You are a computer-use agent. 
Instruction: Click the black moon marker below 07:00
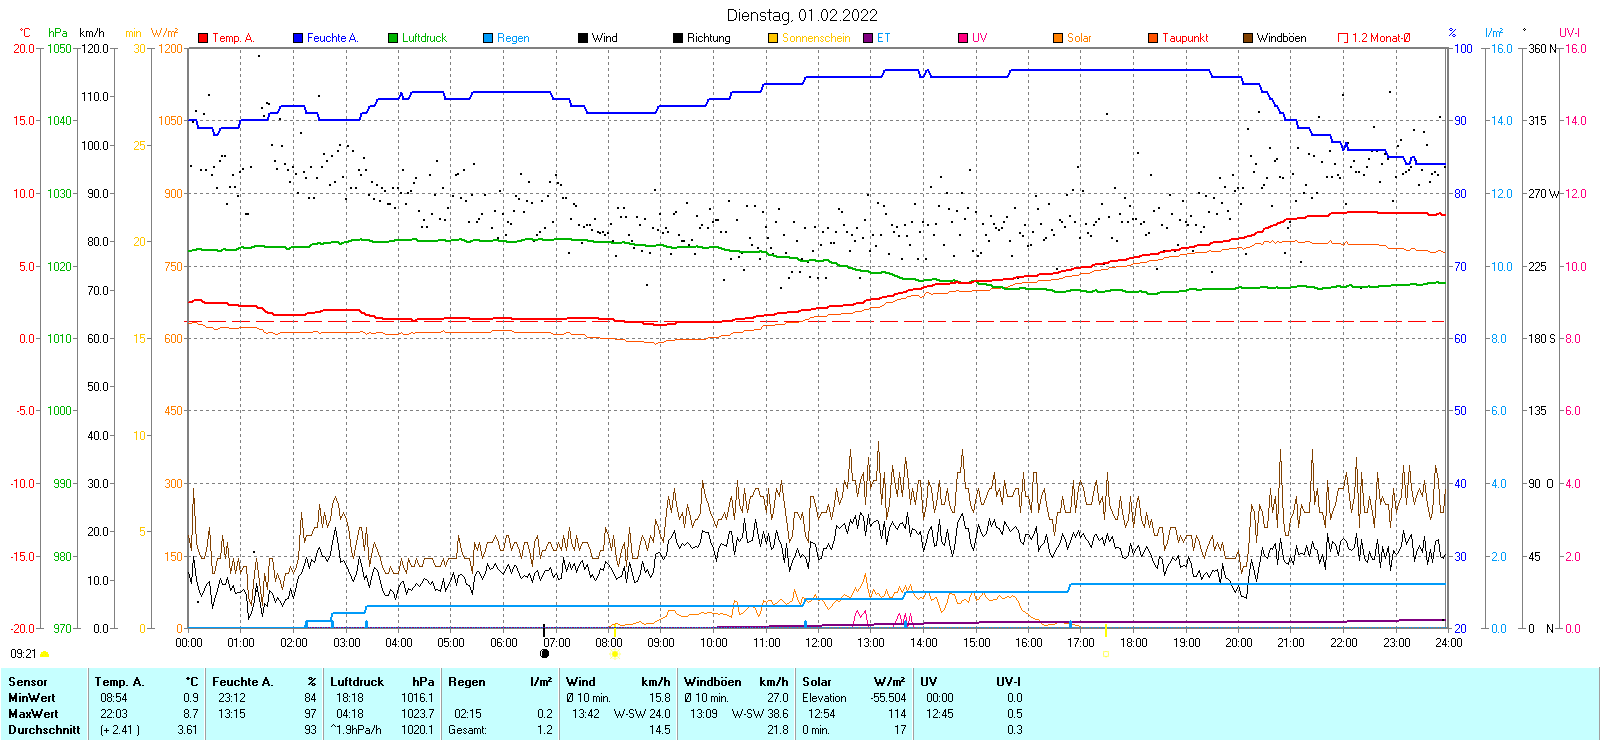point(545,654)
